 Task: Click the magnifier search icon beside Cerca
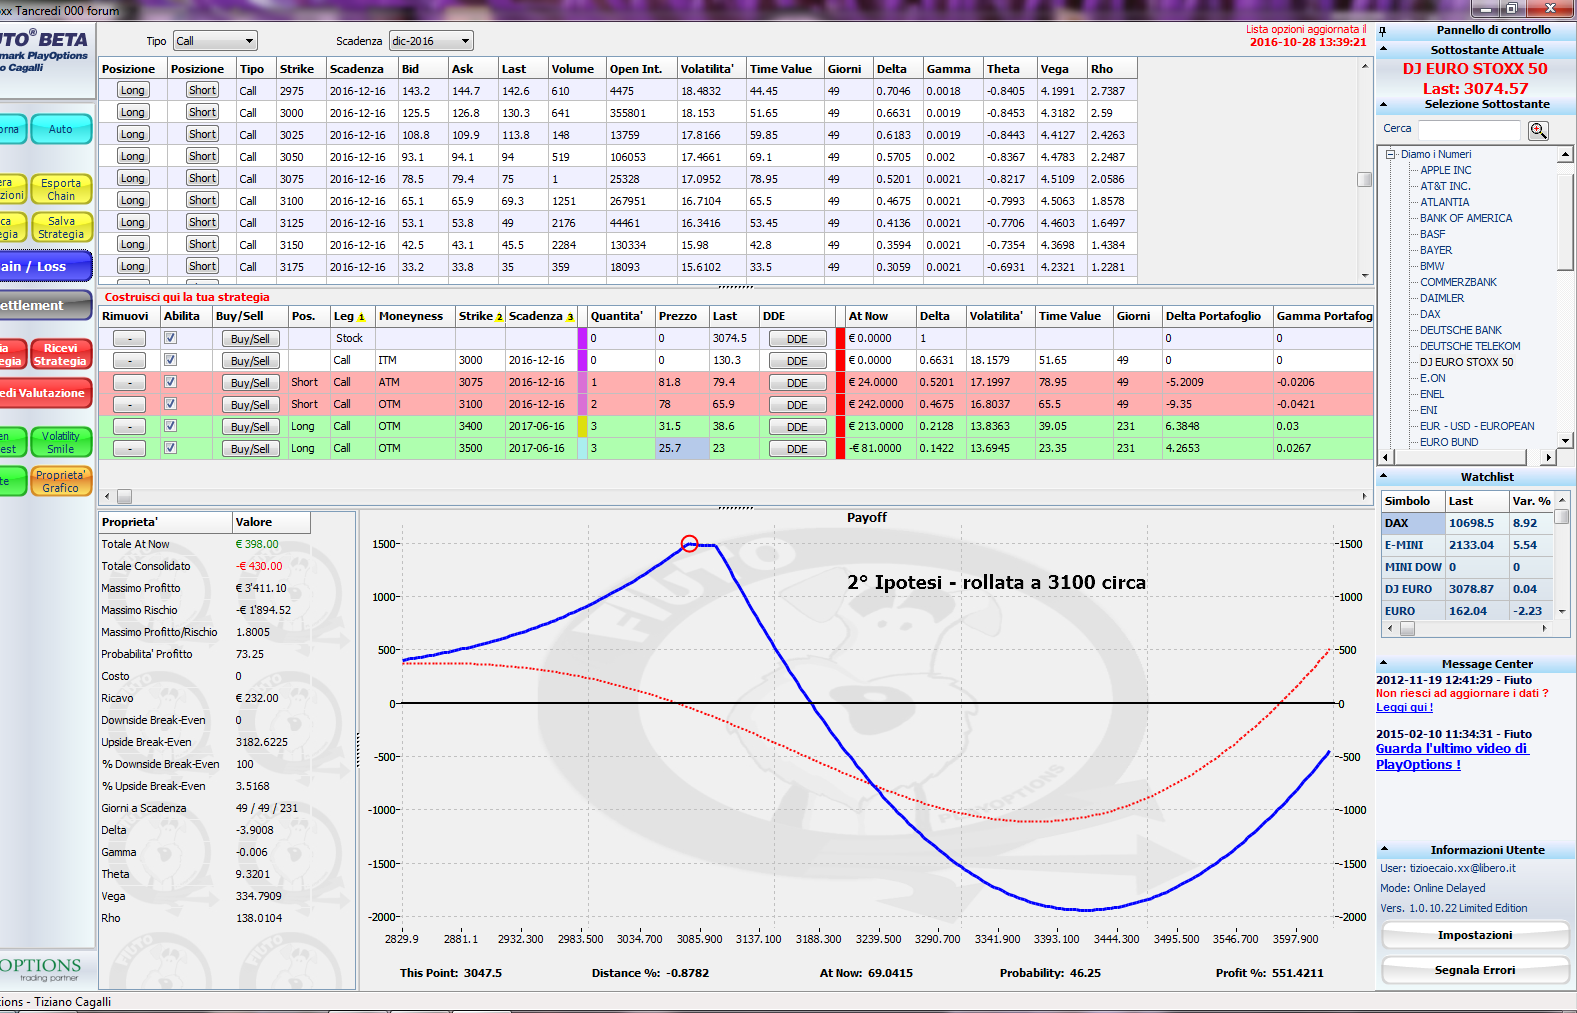[1538, 130]
